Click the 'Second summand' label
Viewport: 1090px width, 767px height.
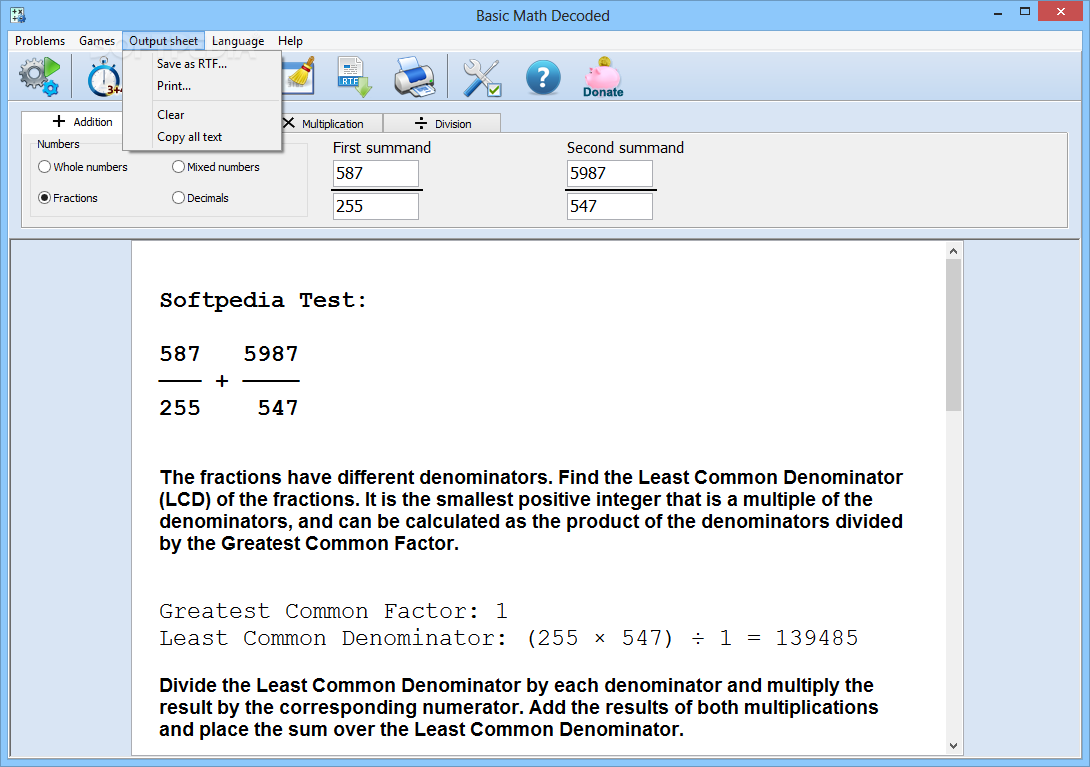pos(625,148)
